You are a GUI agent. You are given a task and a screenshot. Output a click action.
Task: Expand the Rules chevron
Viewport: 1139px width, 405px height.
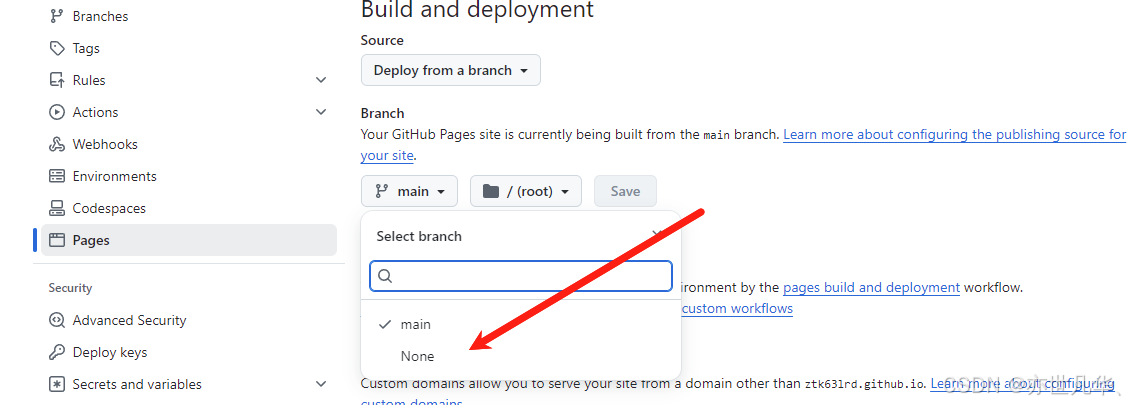(x=321, y=80)
